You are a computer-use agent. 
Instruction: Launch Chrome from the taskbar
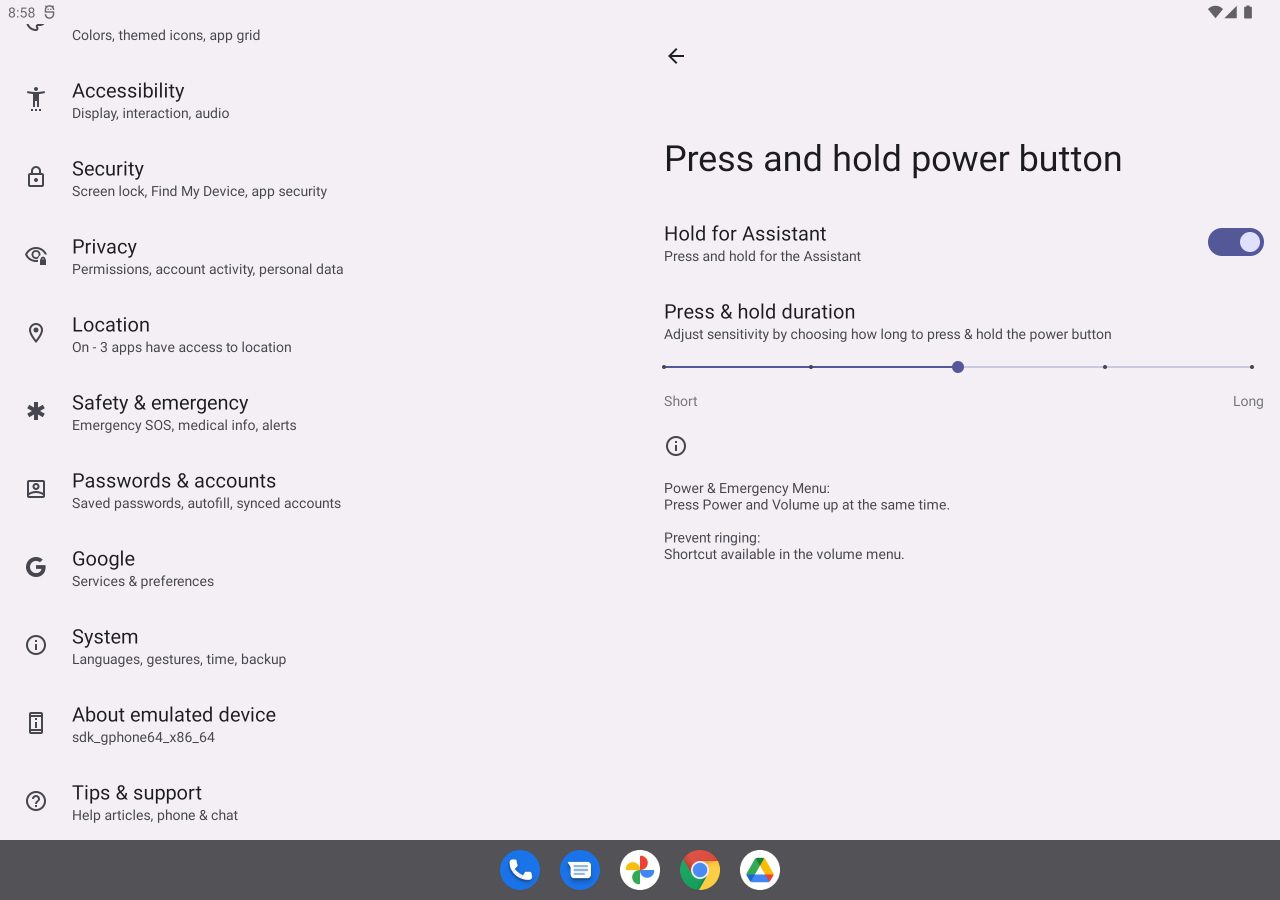pyautogui.click(x=700, y=870)
